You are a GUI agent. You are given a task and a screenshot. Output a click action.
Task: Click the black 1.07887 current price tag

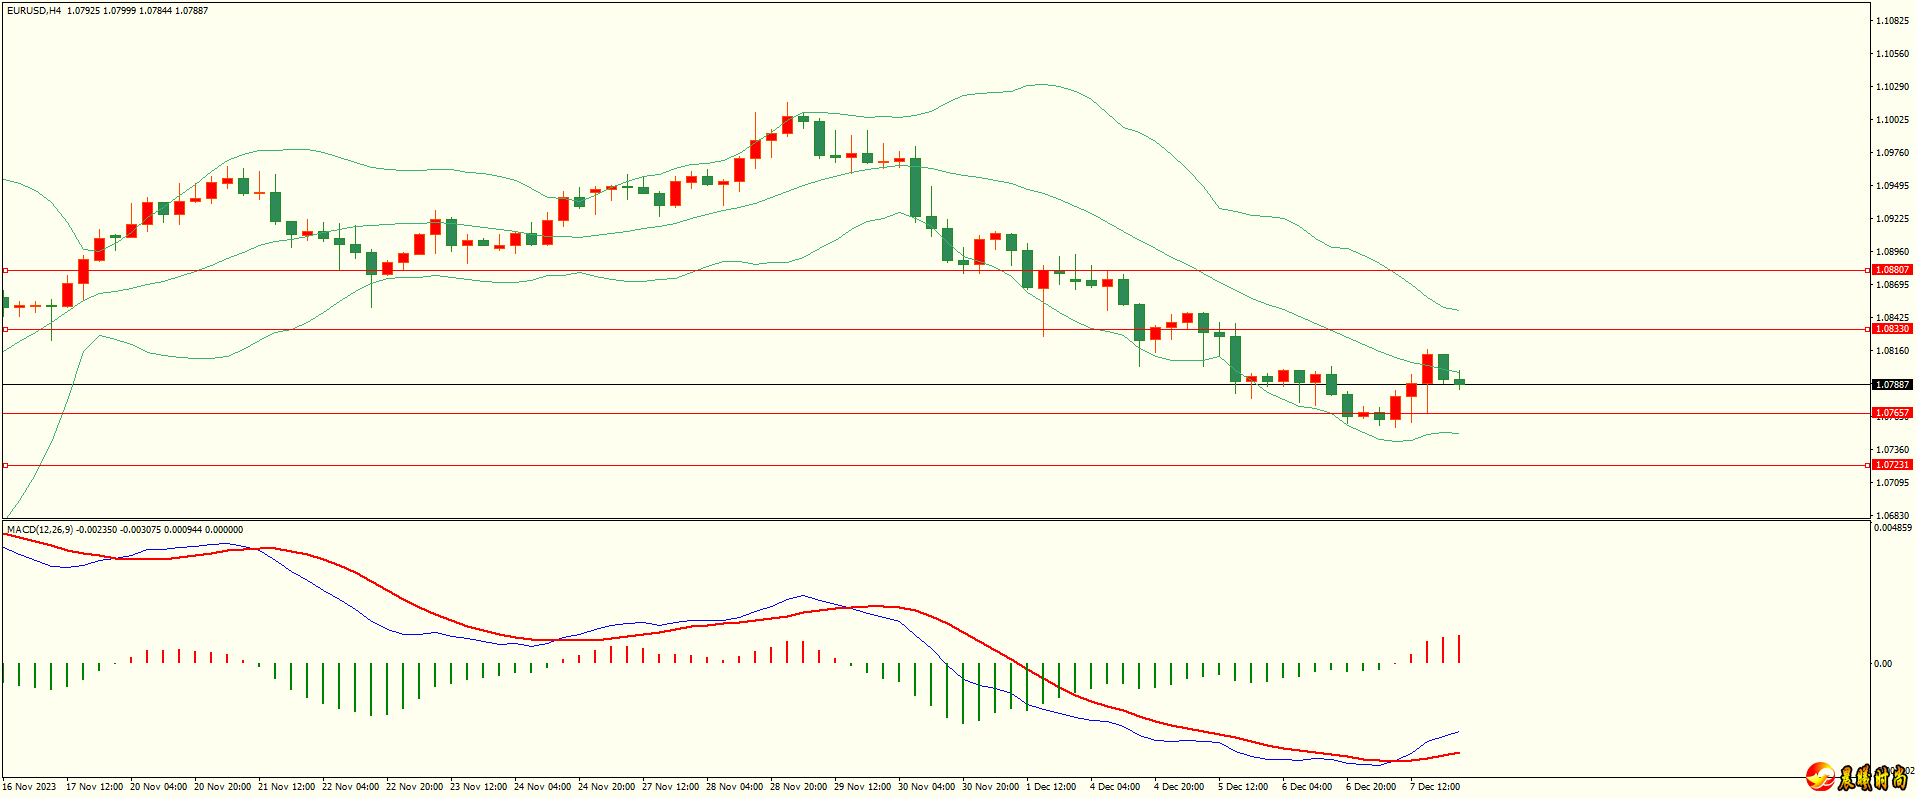[x=1892, y=385]
